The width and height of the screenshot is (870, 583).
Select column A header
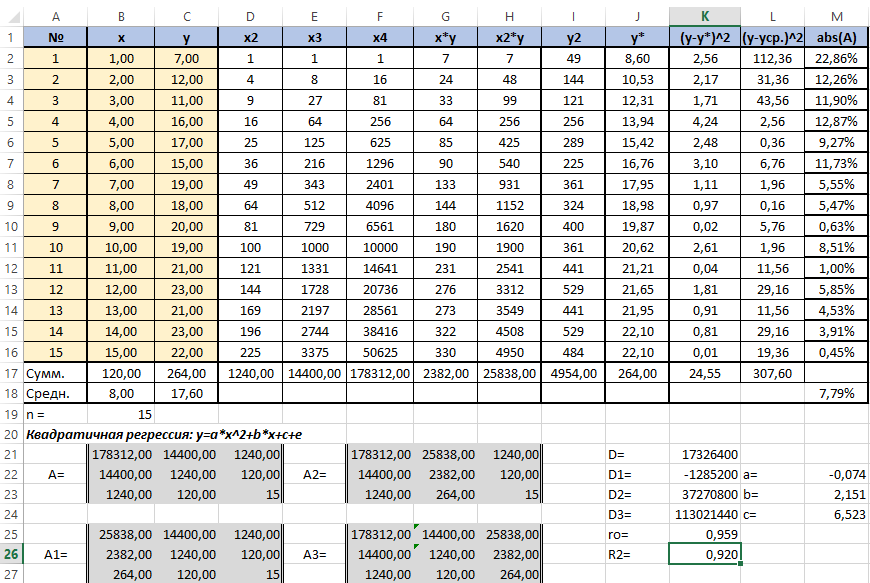(x=54, y=15)
